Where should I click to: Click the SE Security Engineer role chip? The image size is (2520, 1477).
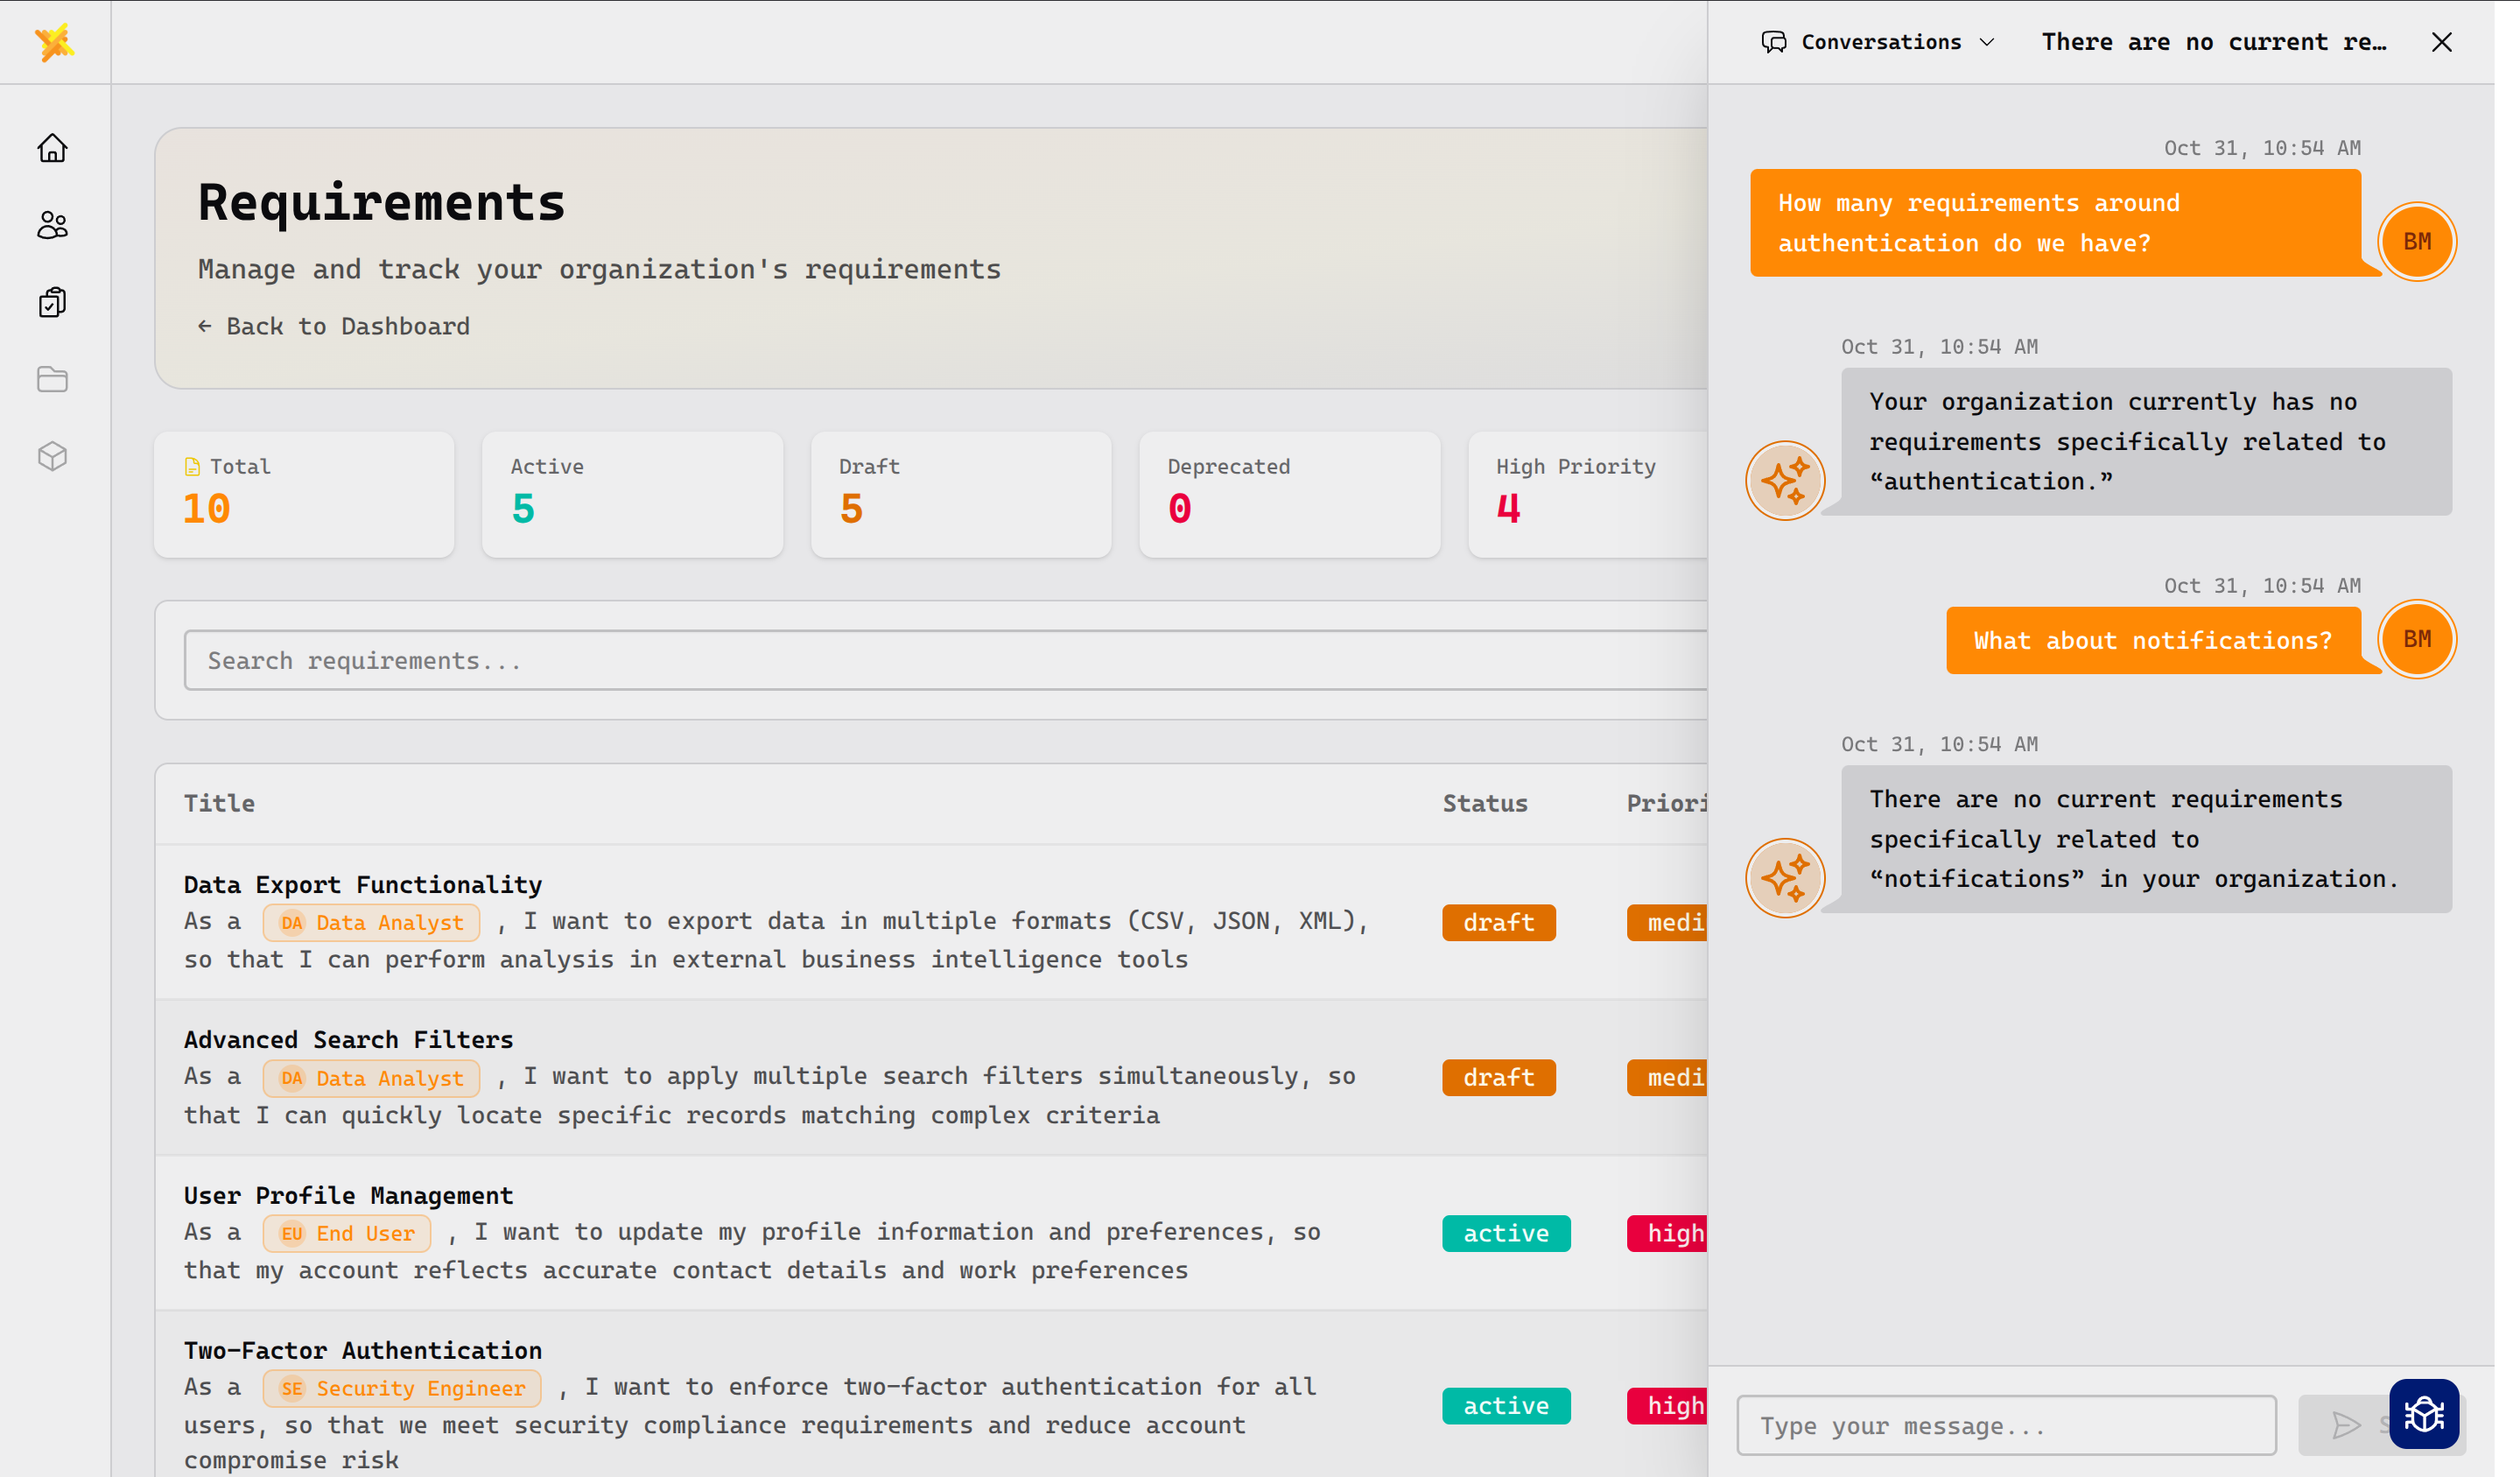click(401, 1388)
